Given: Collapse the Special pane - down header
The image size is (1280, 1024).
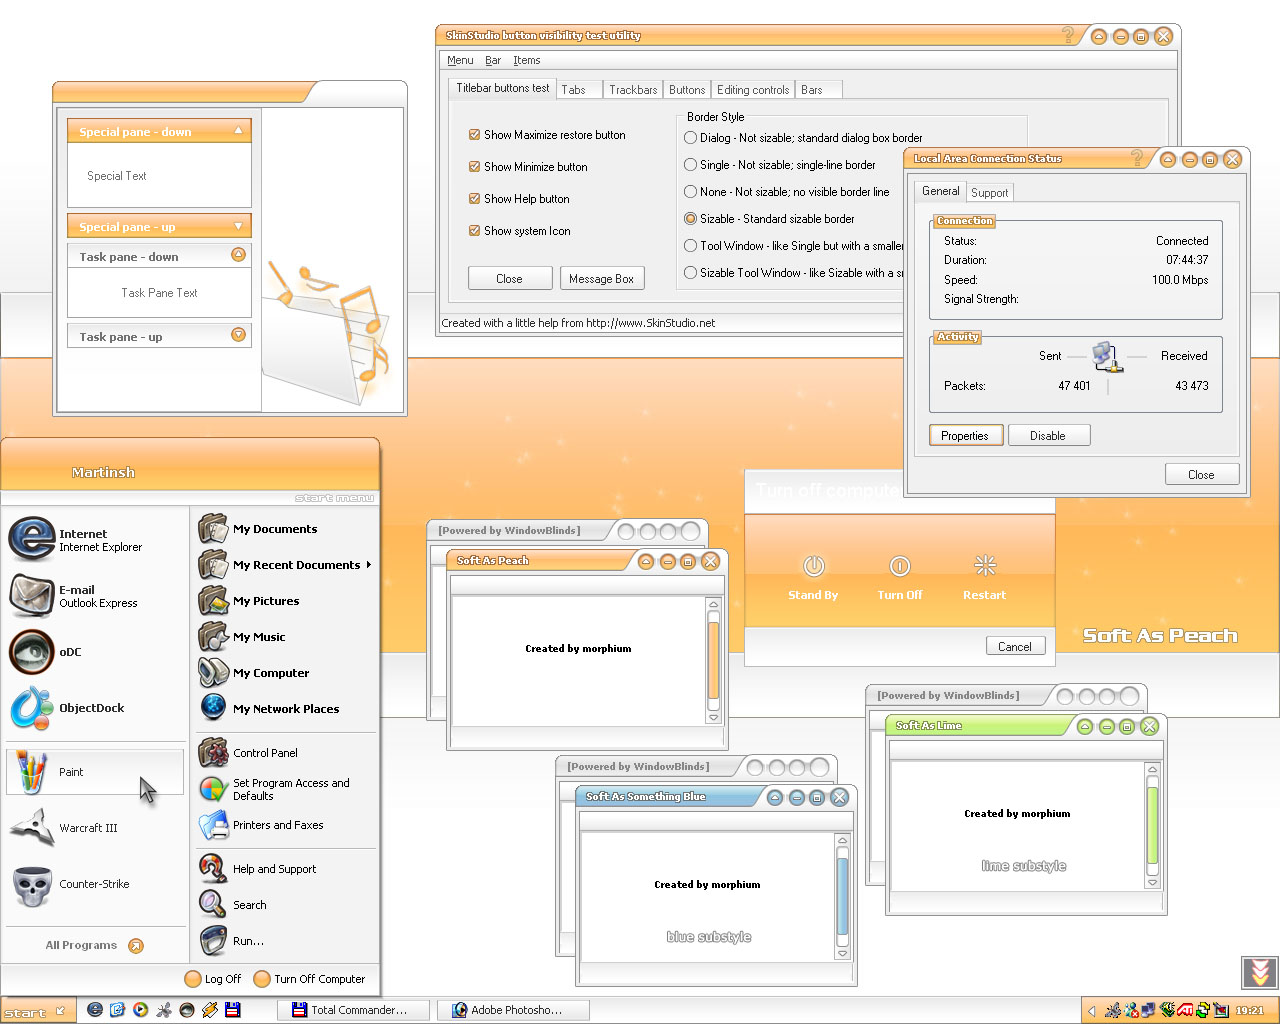Looking at the screenshot, I should (x=159, y=131).
